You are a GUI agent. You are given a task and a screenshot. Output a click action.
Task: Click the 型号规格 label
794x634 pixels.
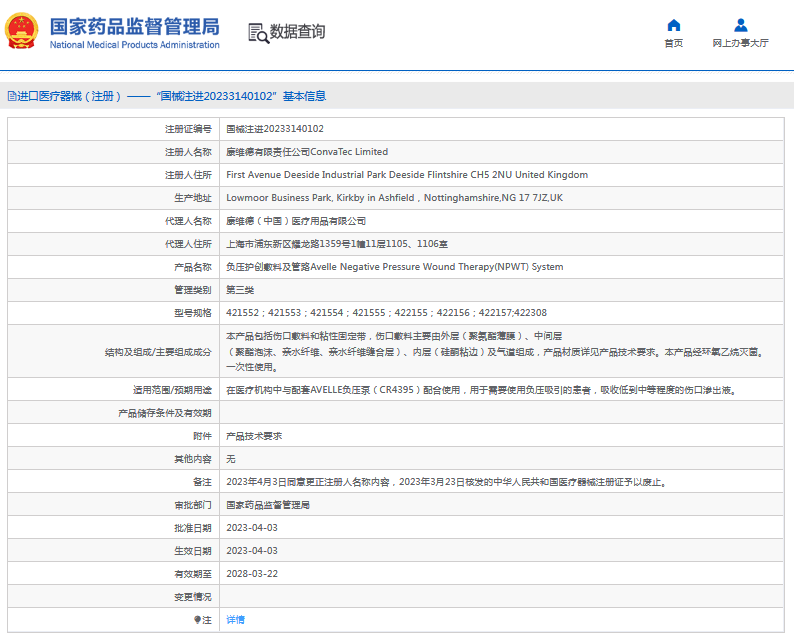(x=193, y=313)
